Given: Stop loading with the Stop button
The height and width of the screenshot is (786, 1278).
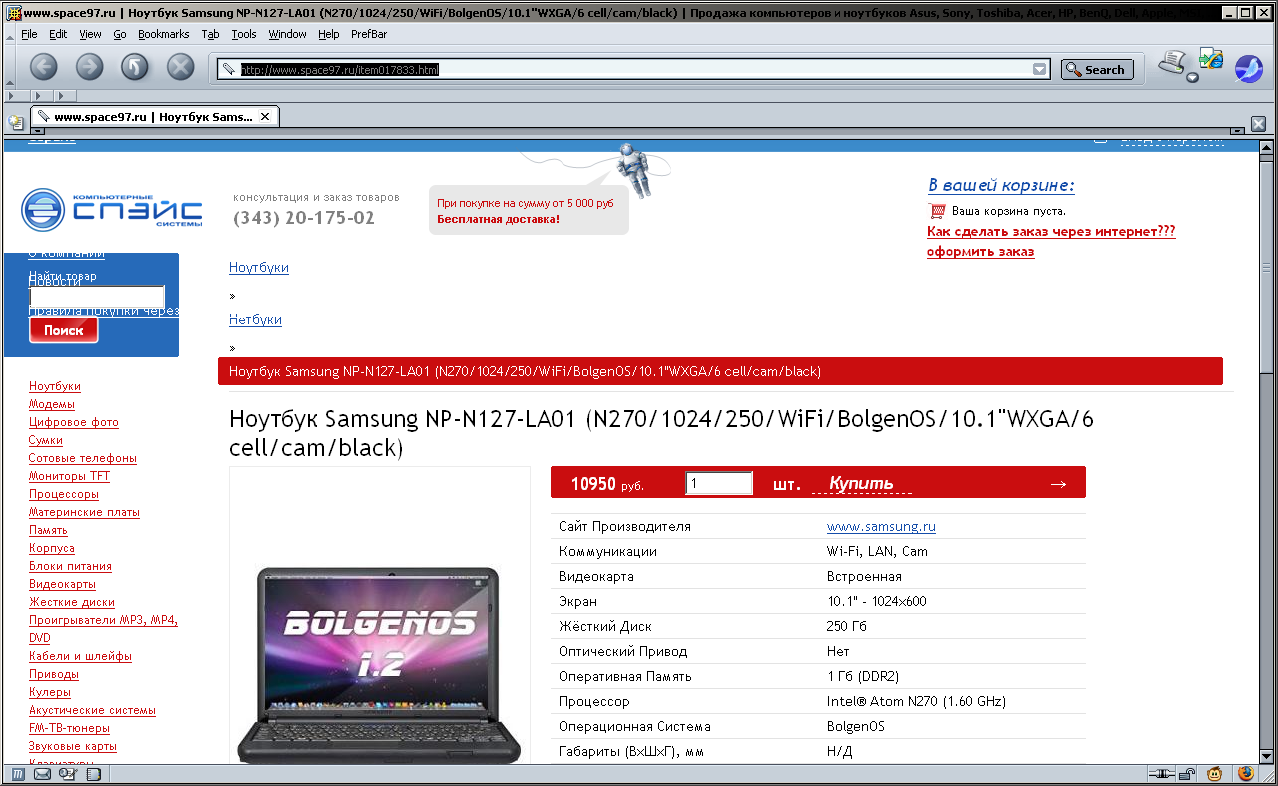Looking at the screenshot, I should tap(180, 67).
